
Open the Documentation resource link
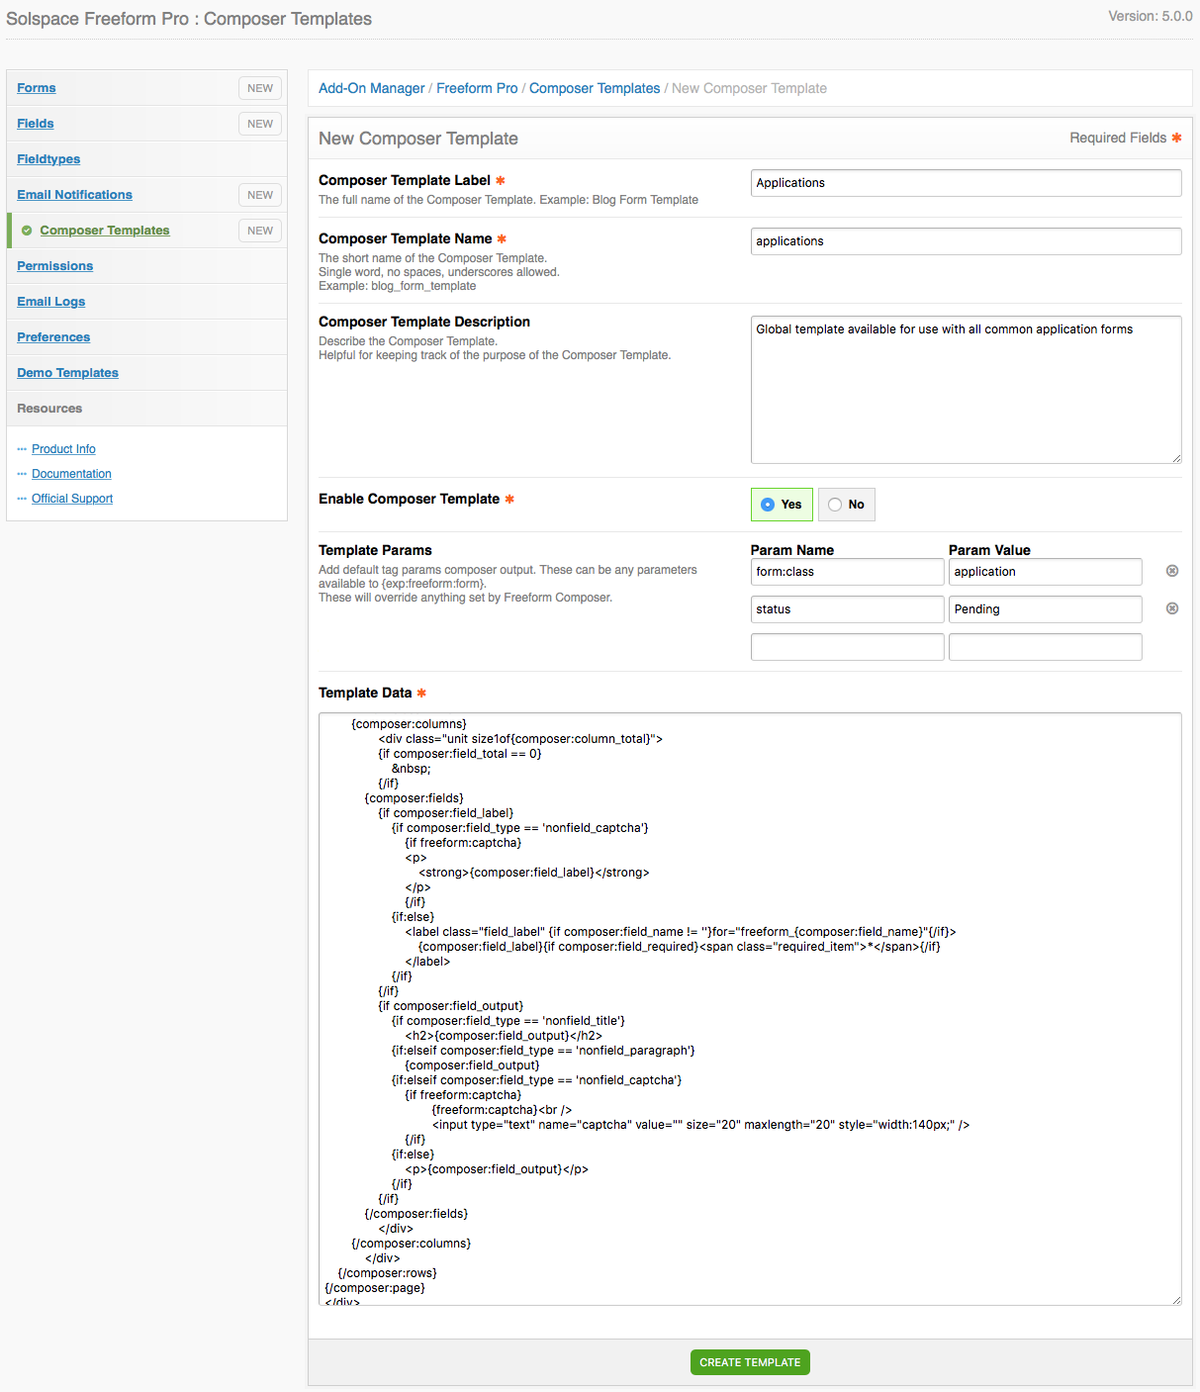(71, 474)
